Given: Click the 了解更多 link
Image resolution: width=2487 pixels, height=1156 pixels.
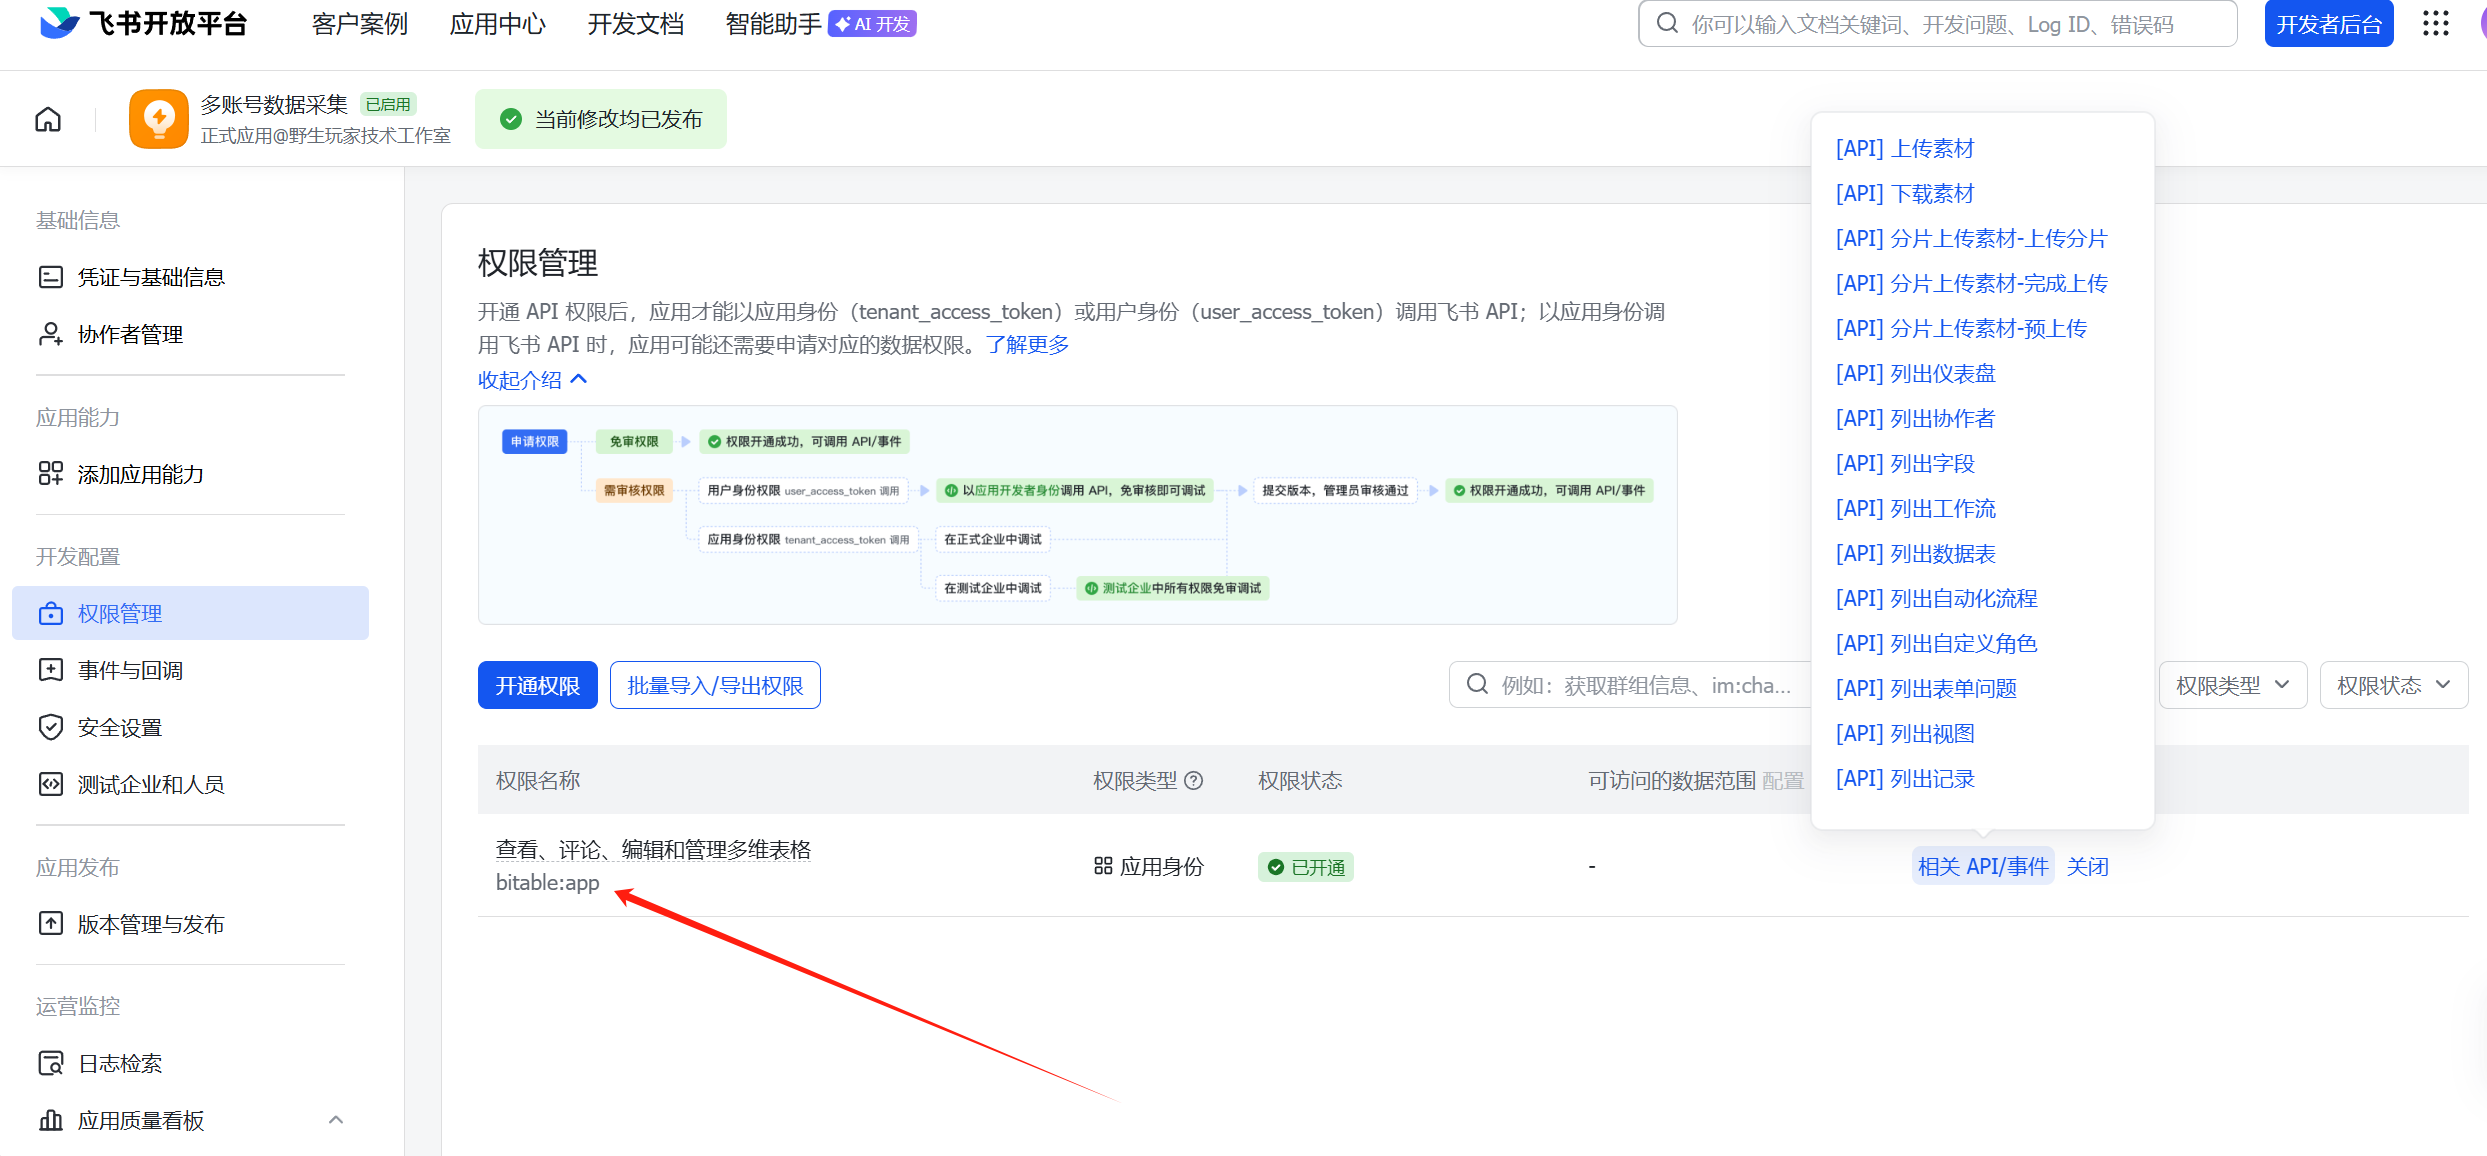Looking at the screenshot, I should pos(1027,345).
